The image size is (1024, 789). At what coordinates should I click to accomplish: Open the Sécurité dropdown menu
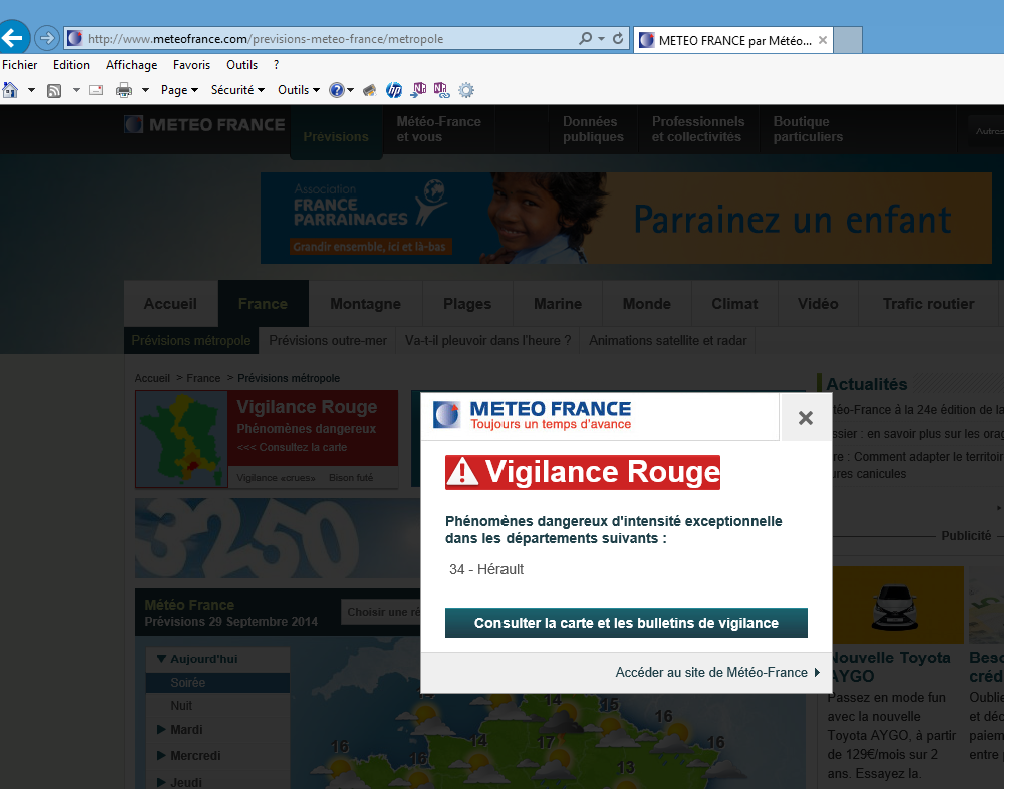coord(237,90)
